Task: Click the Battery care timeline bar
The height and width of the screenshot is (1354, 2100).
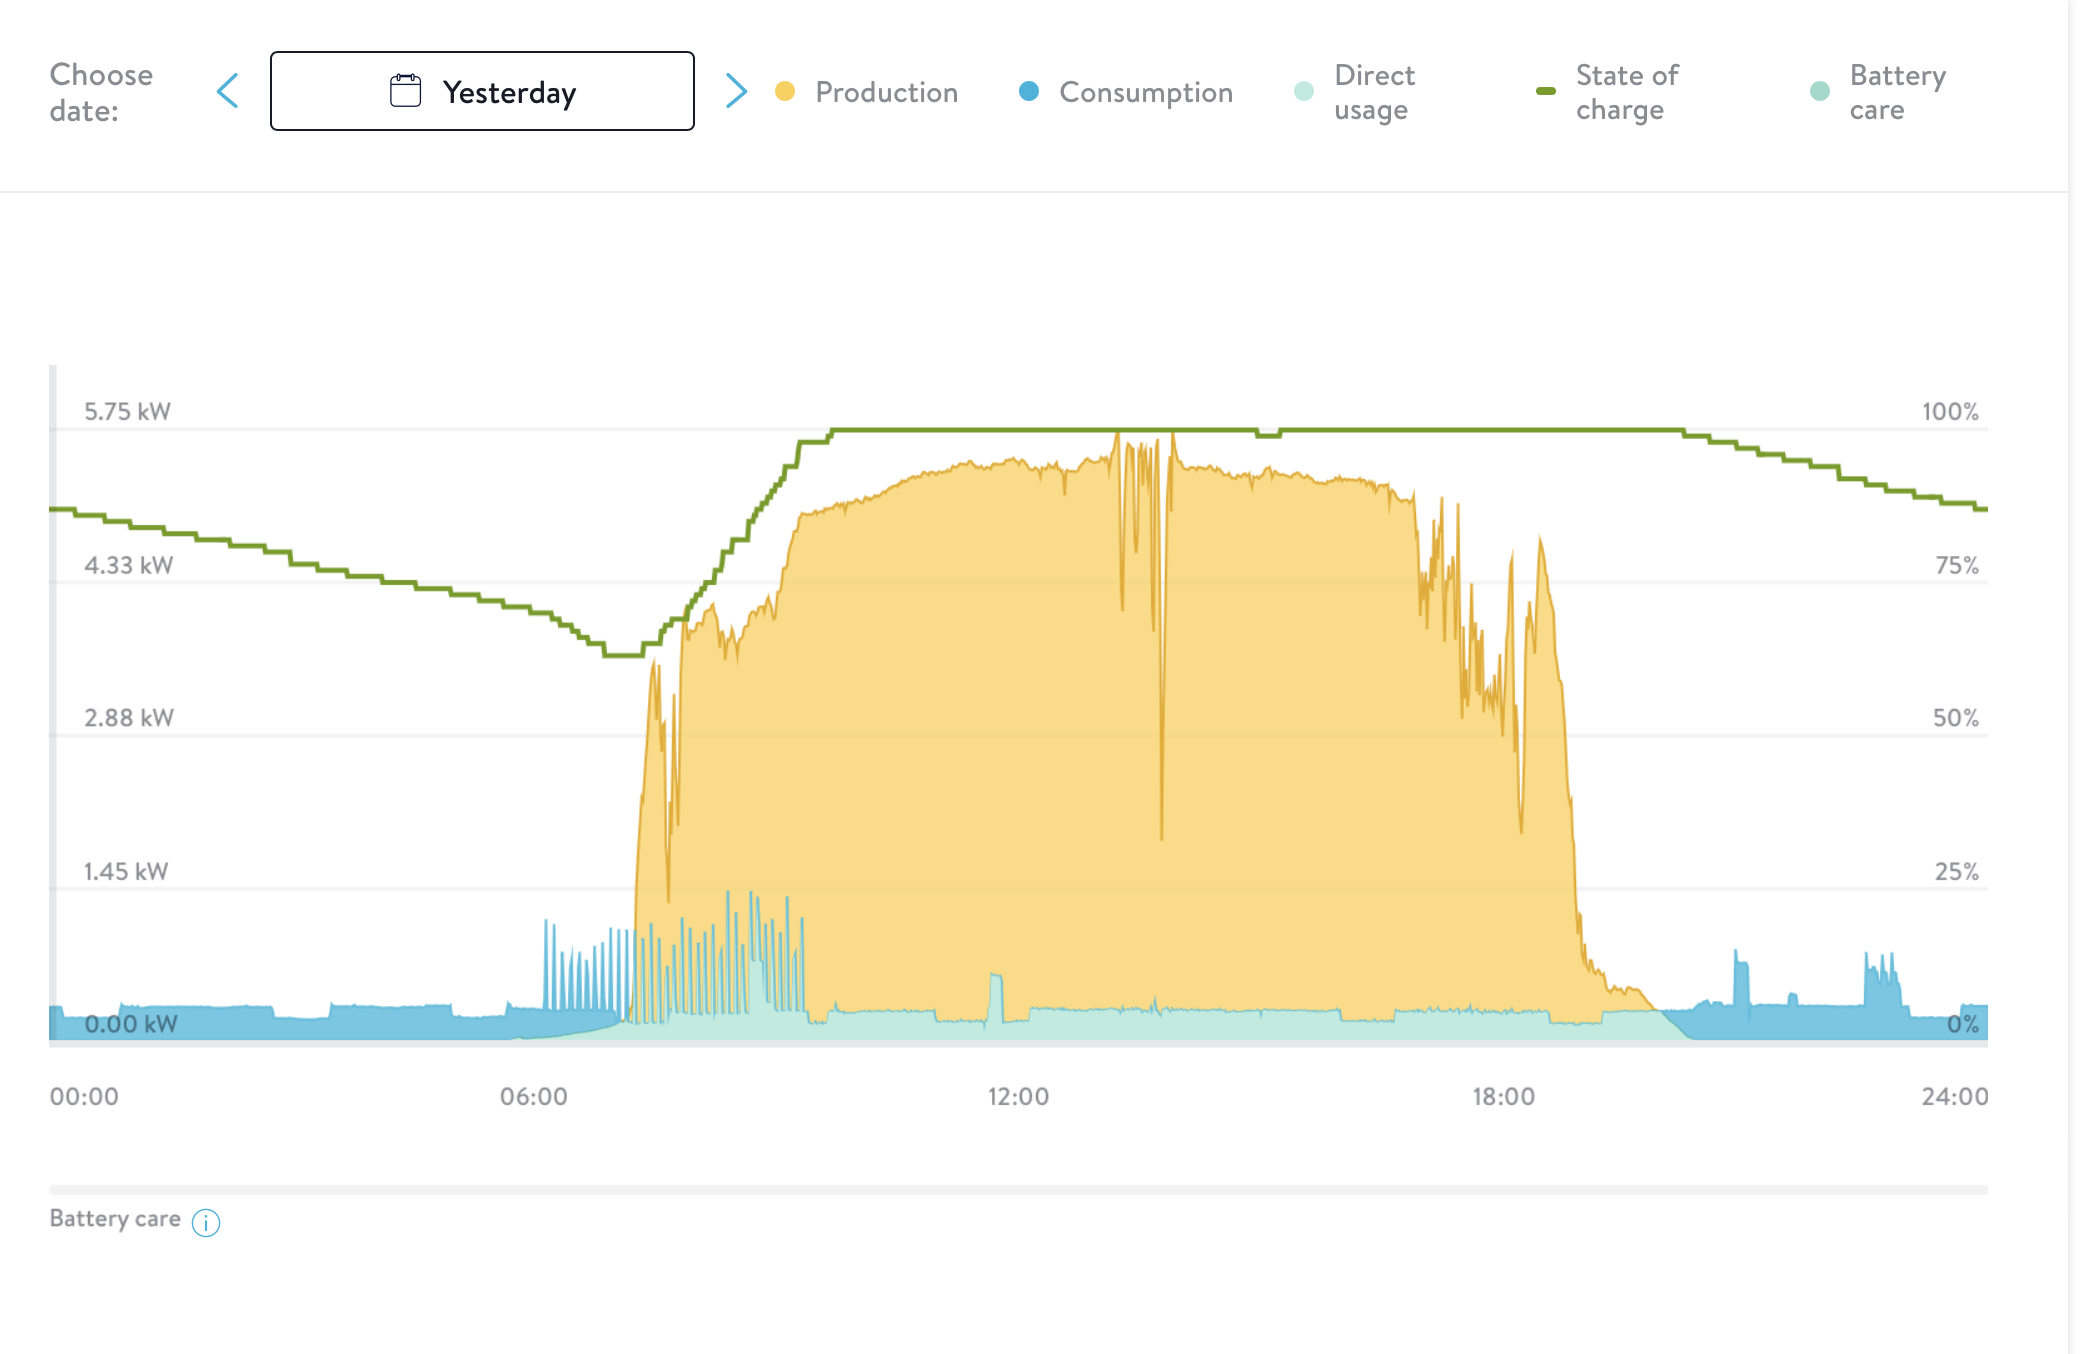Action: pos(1018,1190)
